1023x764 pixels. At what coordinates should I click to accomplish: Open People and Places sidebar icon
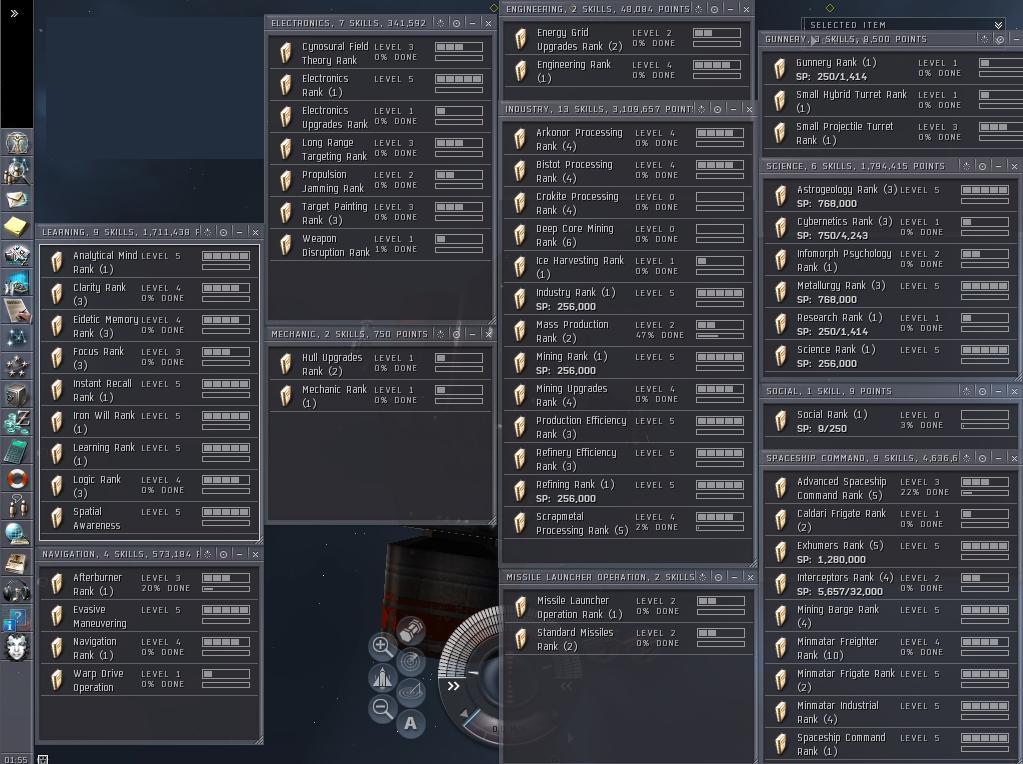[x=16, y=170]
